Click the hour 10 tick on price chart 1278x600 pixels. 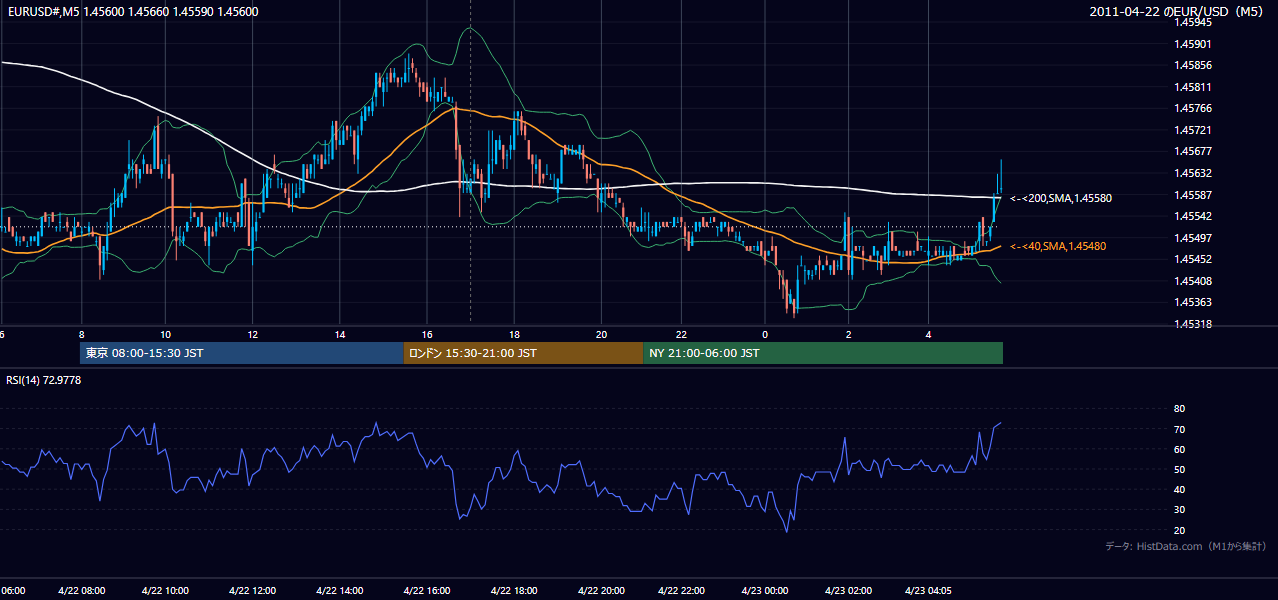tap(166, 334)
